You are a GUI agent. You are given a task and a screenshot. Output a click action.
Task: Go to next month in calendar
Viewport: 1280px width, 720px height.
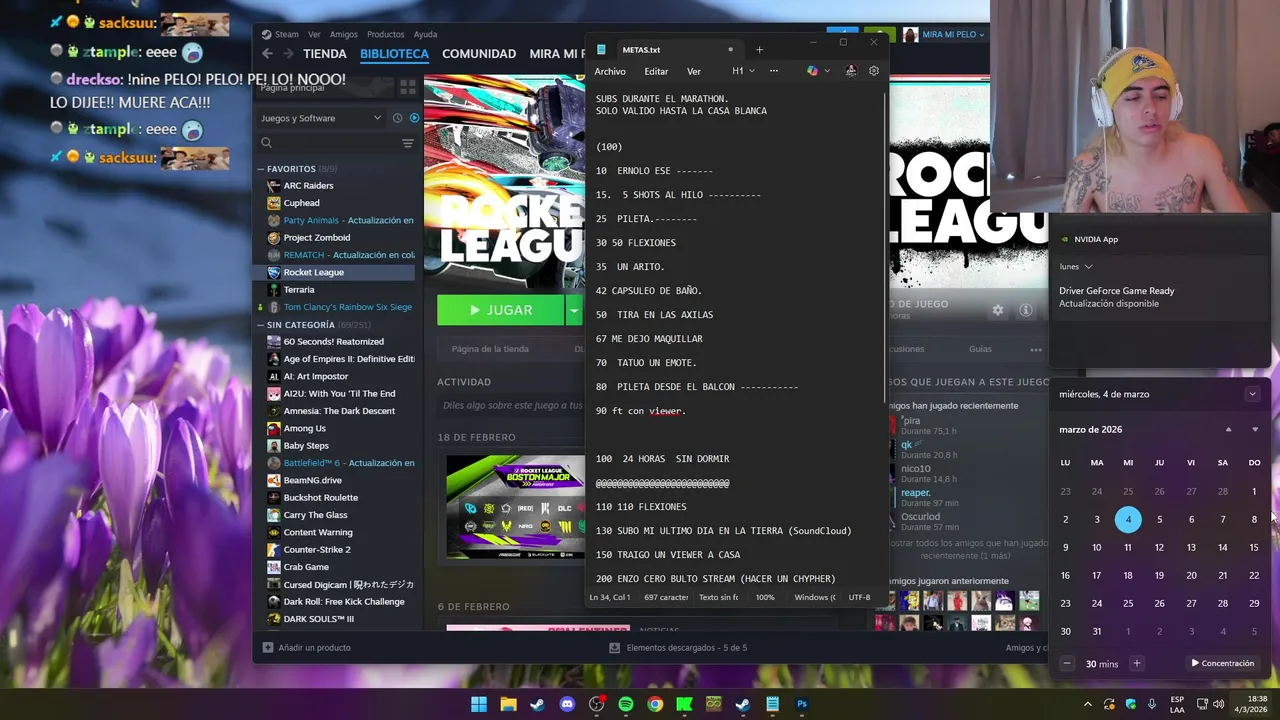tap(1255, 429)
